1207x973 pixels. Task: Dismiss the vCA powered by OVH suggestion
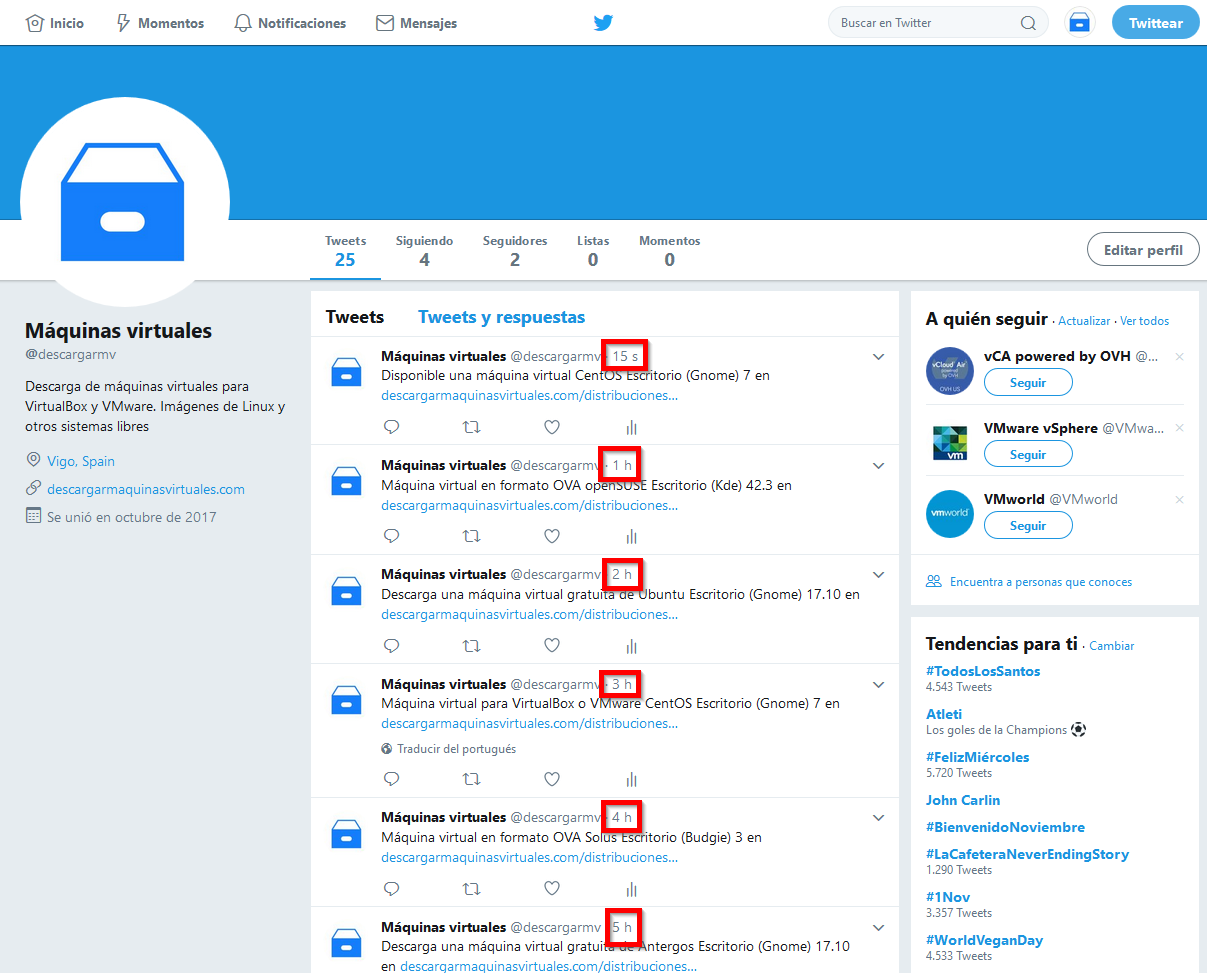[1179, 357]
